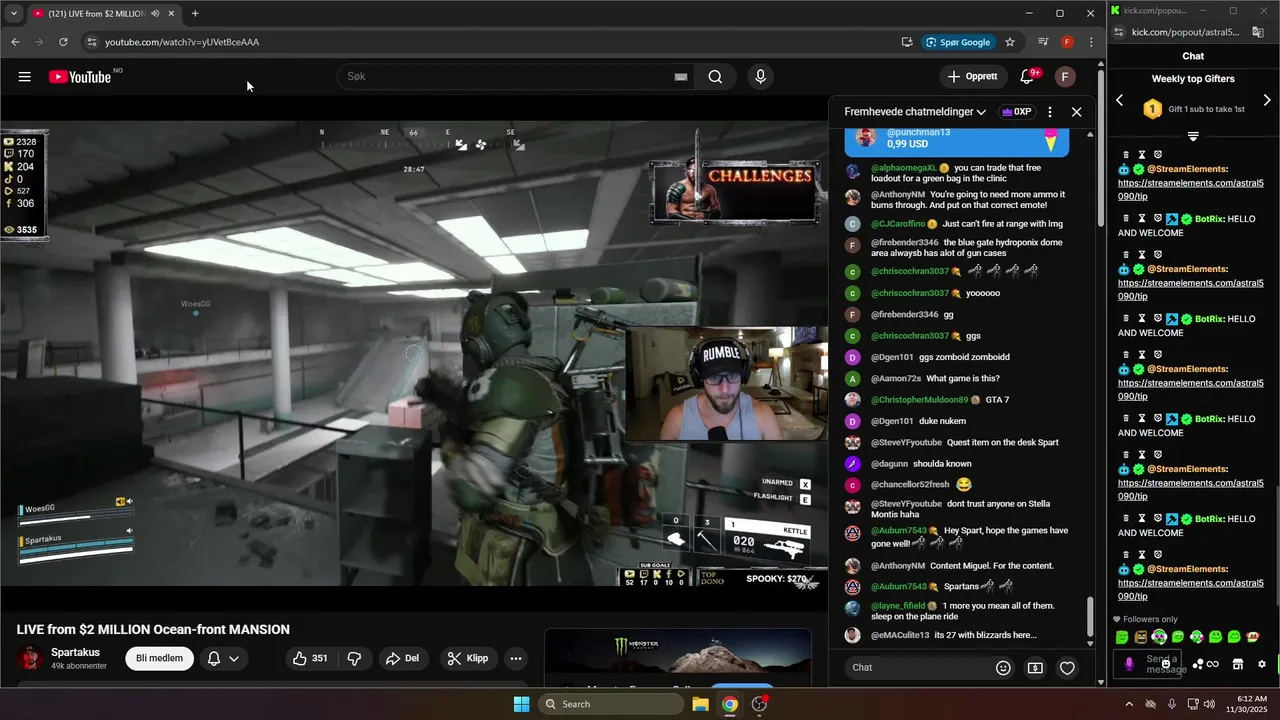The height and width of the screenshot is (720, 1280).
Task: Open chat options three-dot menu
Action: pos(1049,112)
